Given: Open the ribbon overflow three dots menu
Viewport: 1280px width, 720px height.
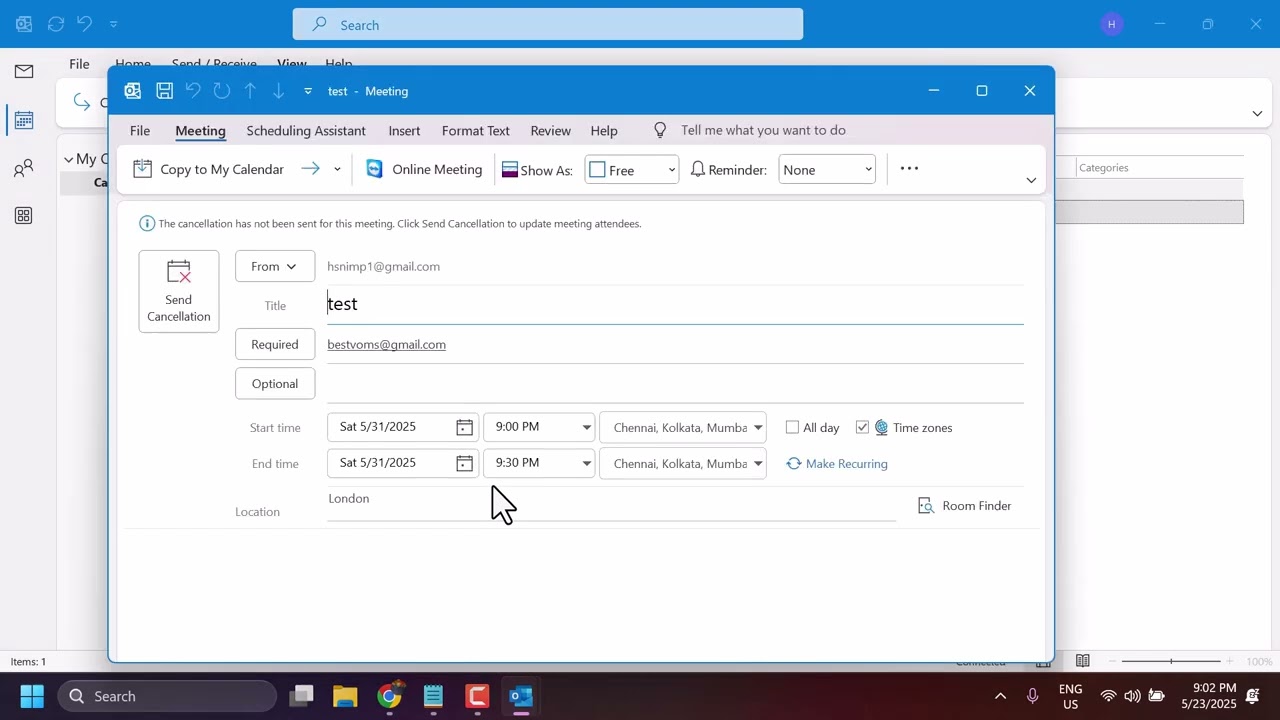Looking at the screenshot, I should tap(909, 168).
